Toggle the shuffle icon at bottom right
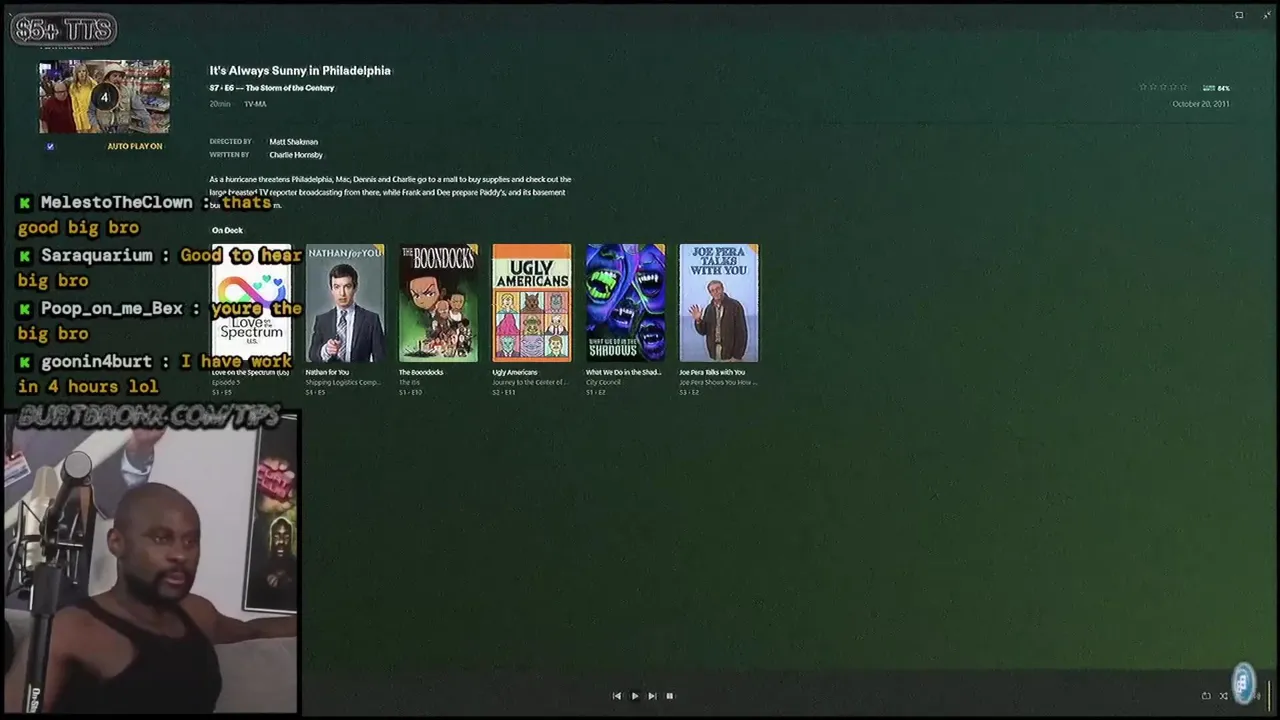The width and height of the screenshot is (1280, 720). [x=1223, y=696]
